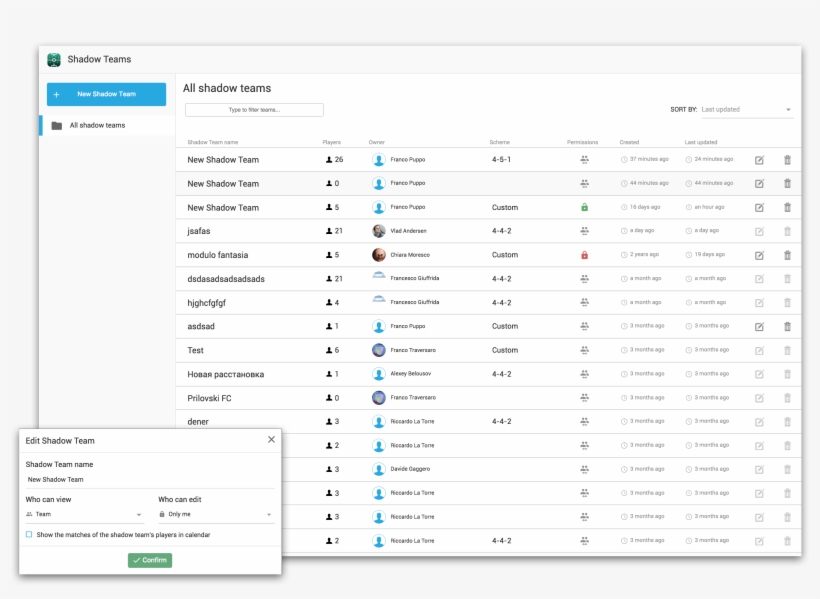820x599 pixels.
Task: Click the filter teams search field
Action: pyautogui.click(x=254, y=110)
